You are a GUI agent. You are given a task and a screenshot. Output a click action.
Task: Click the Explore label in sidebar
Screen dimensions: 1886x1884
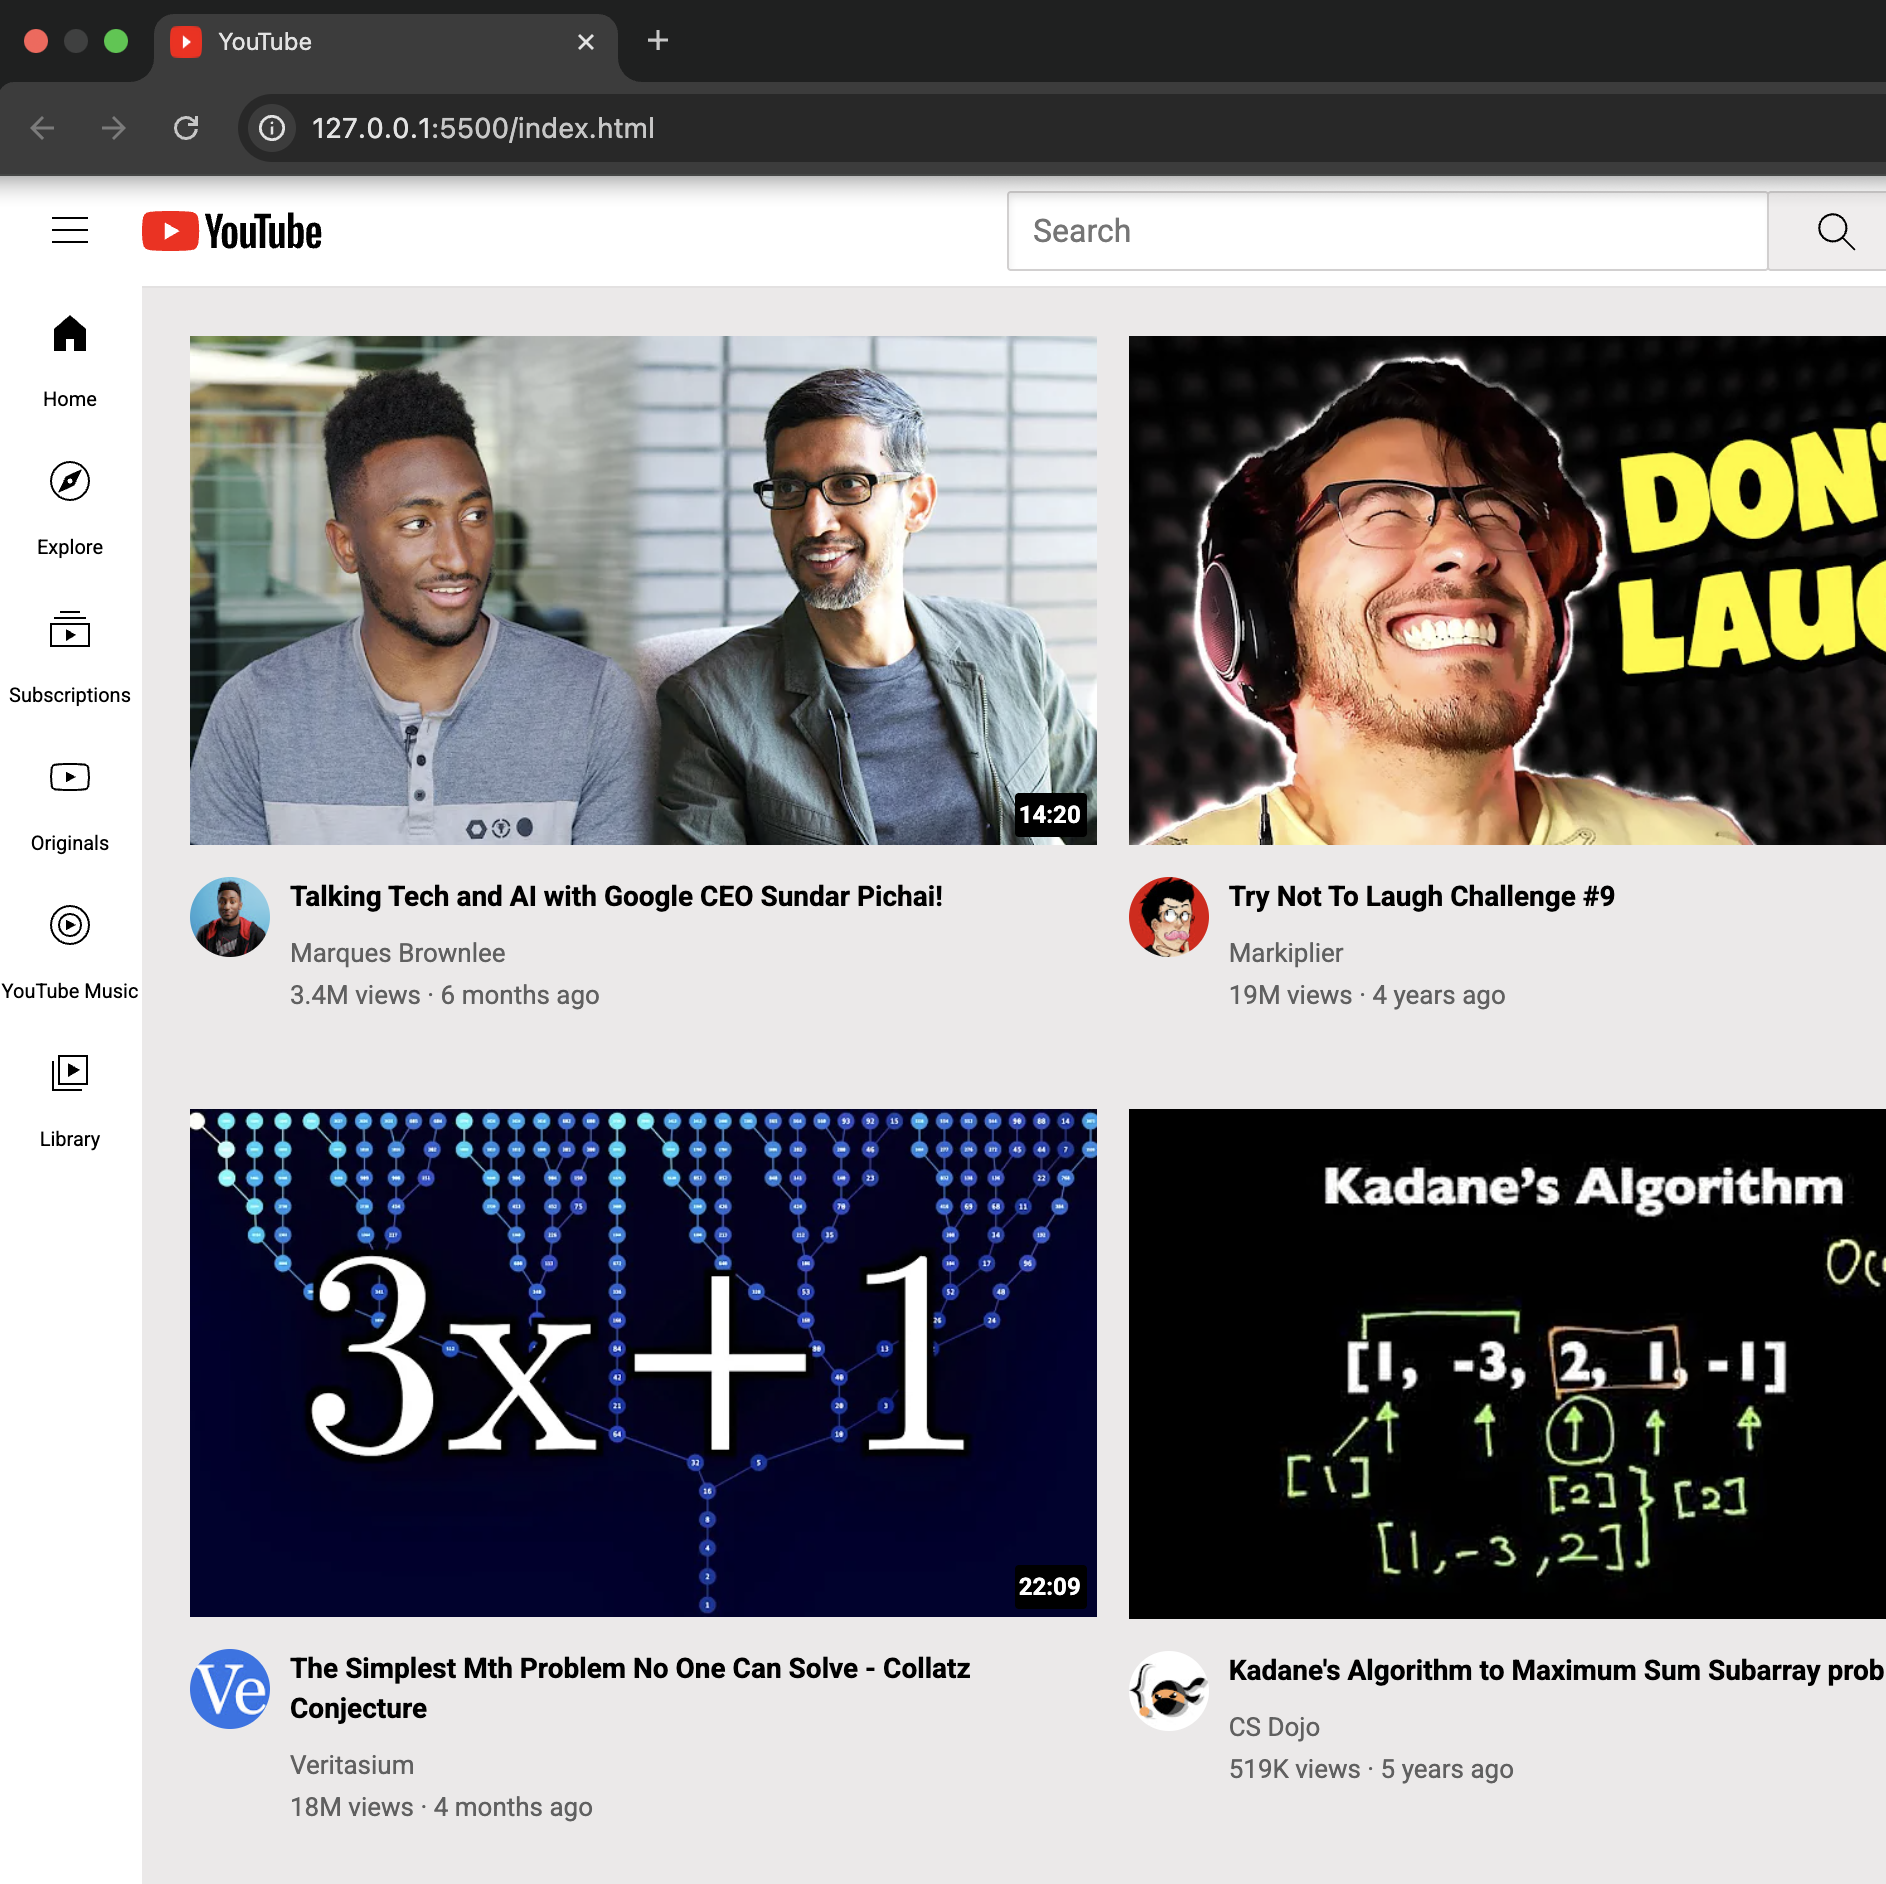pos(70,547)
